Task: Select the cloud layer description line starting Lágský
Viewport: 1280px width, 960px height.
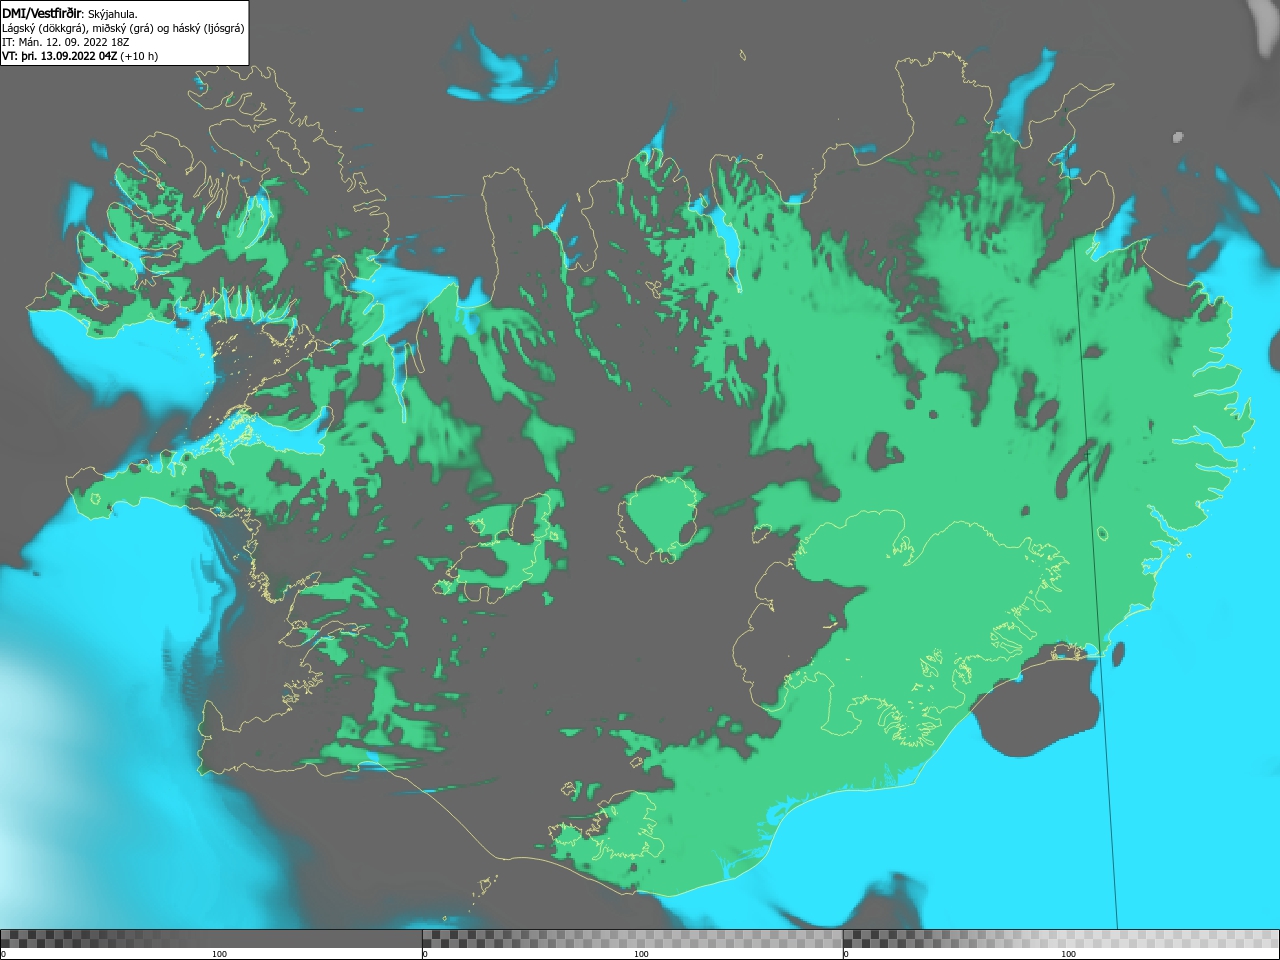Action: (123, 28)
